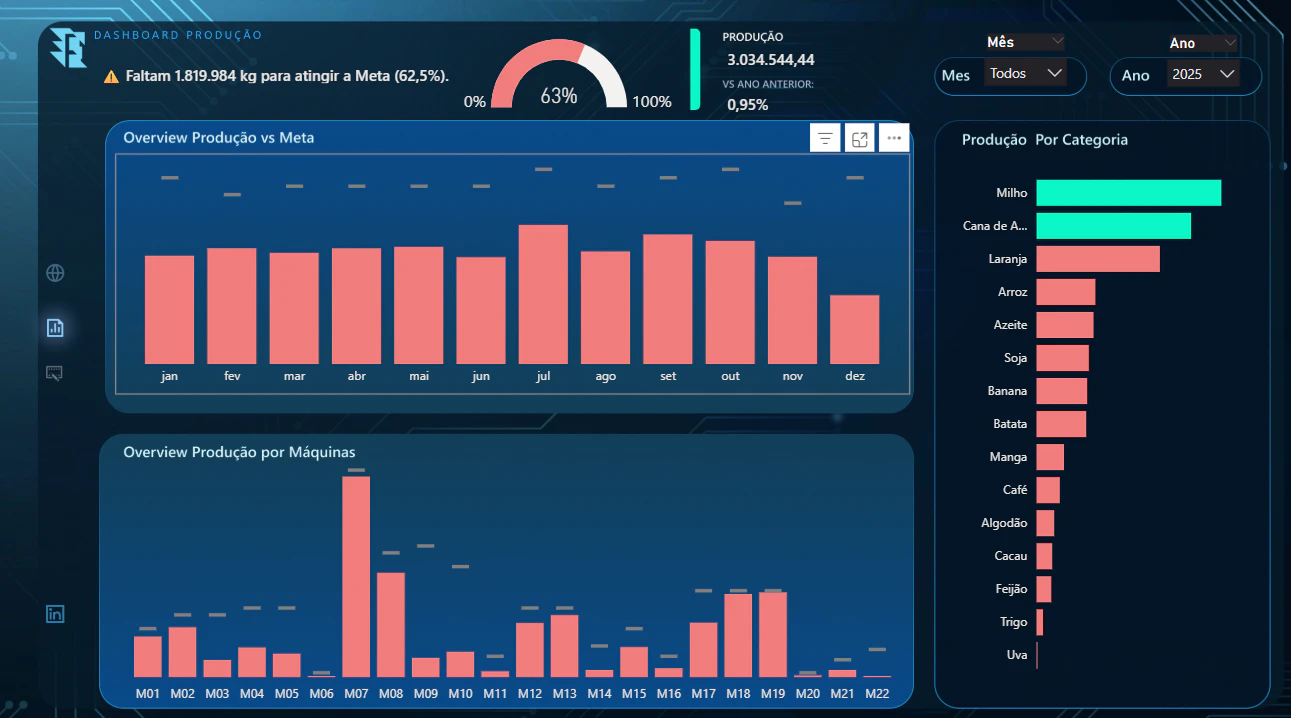Click the Overview Produção por Máquinas title
Screen dimensions: 1291x718
point(239,453)
